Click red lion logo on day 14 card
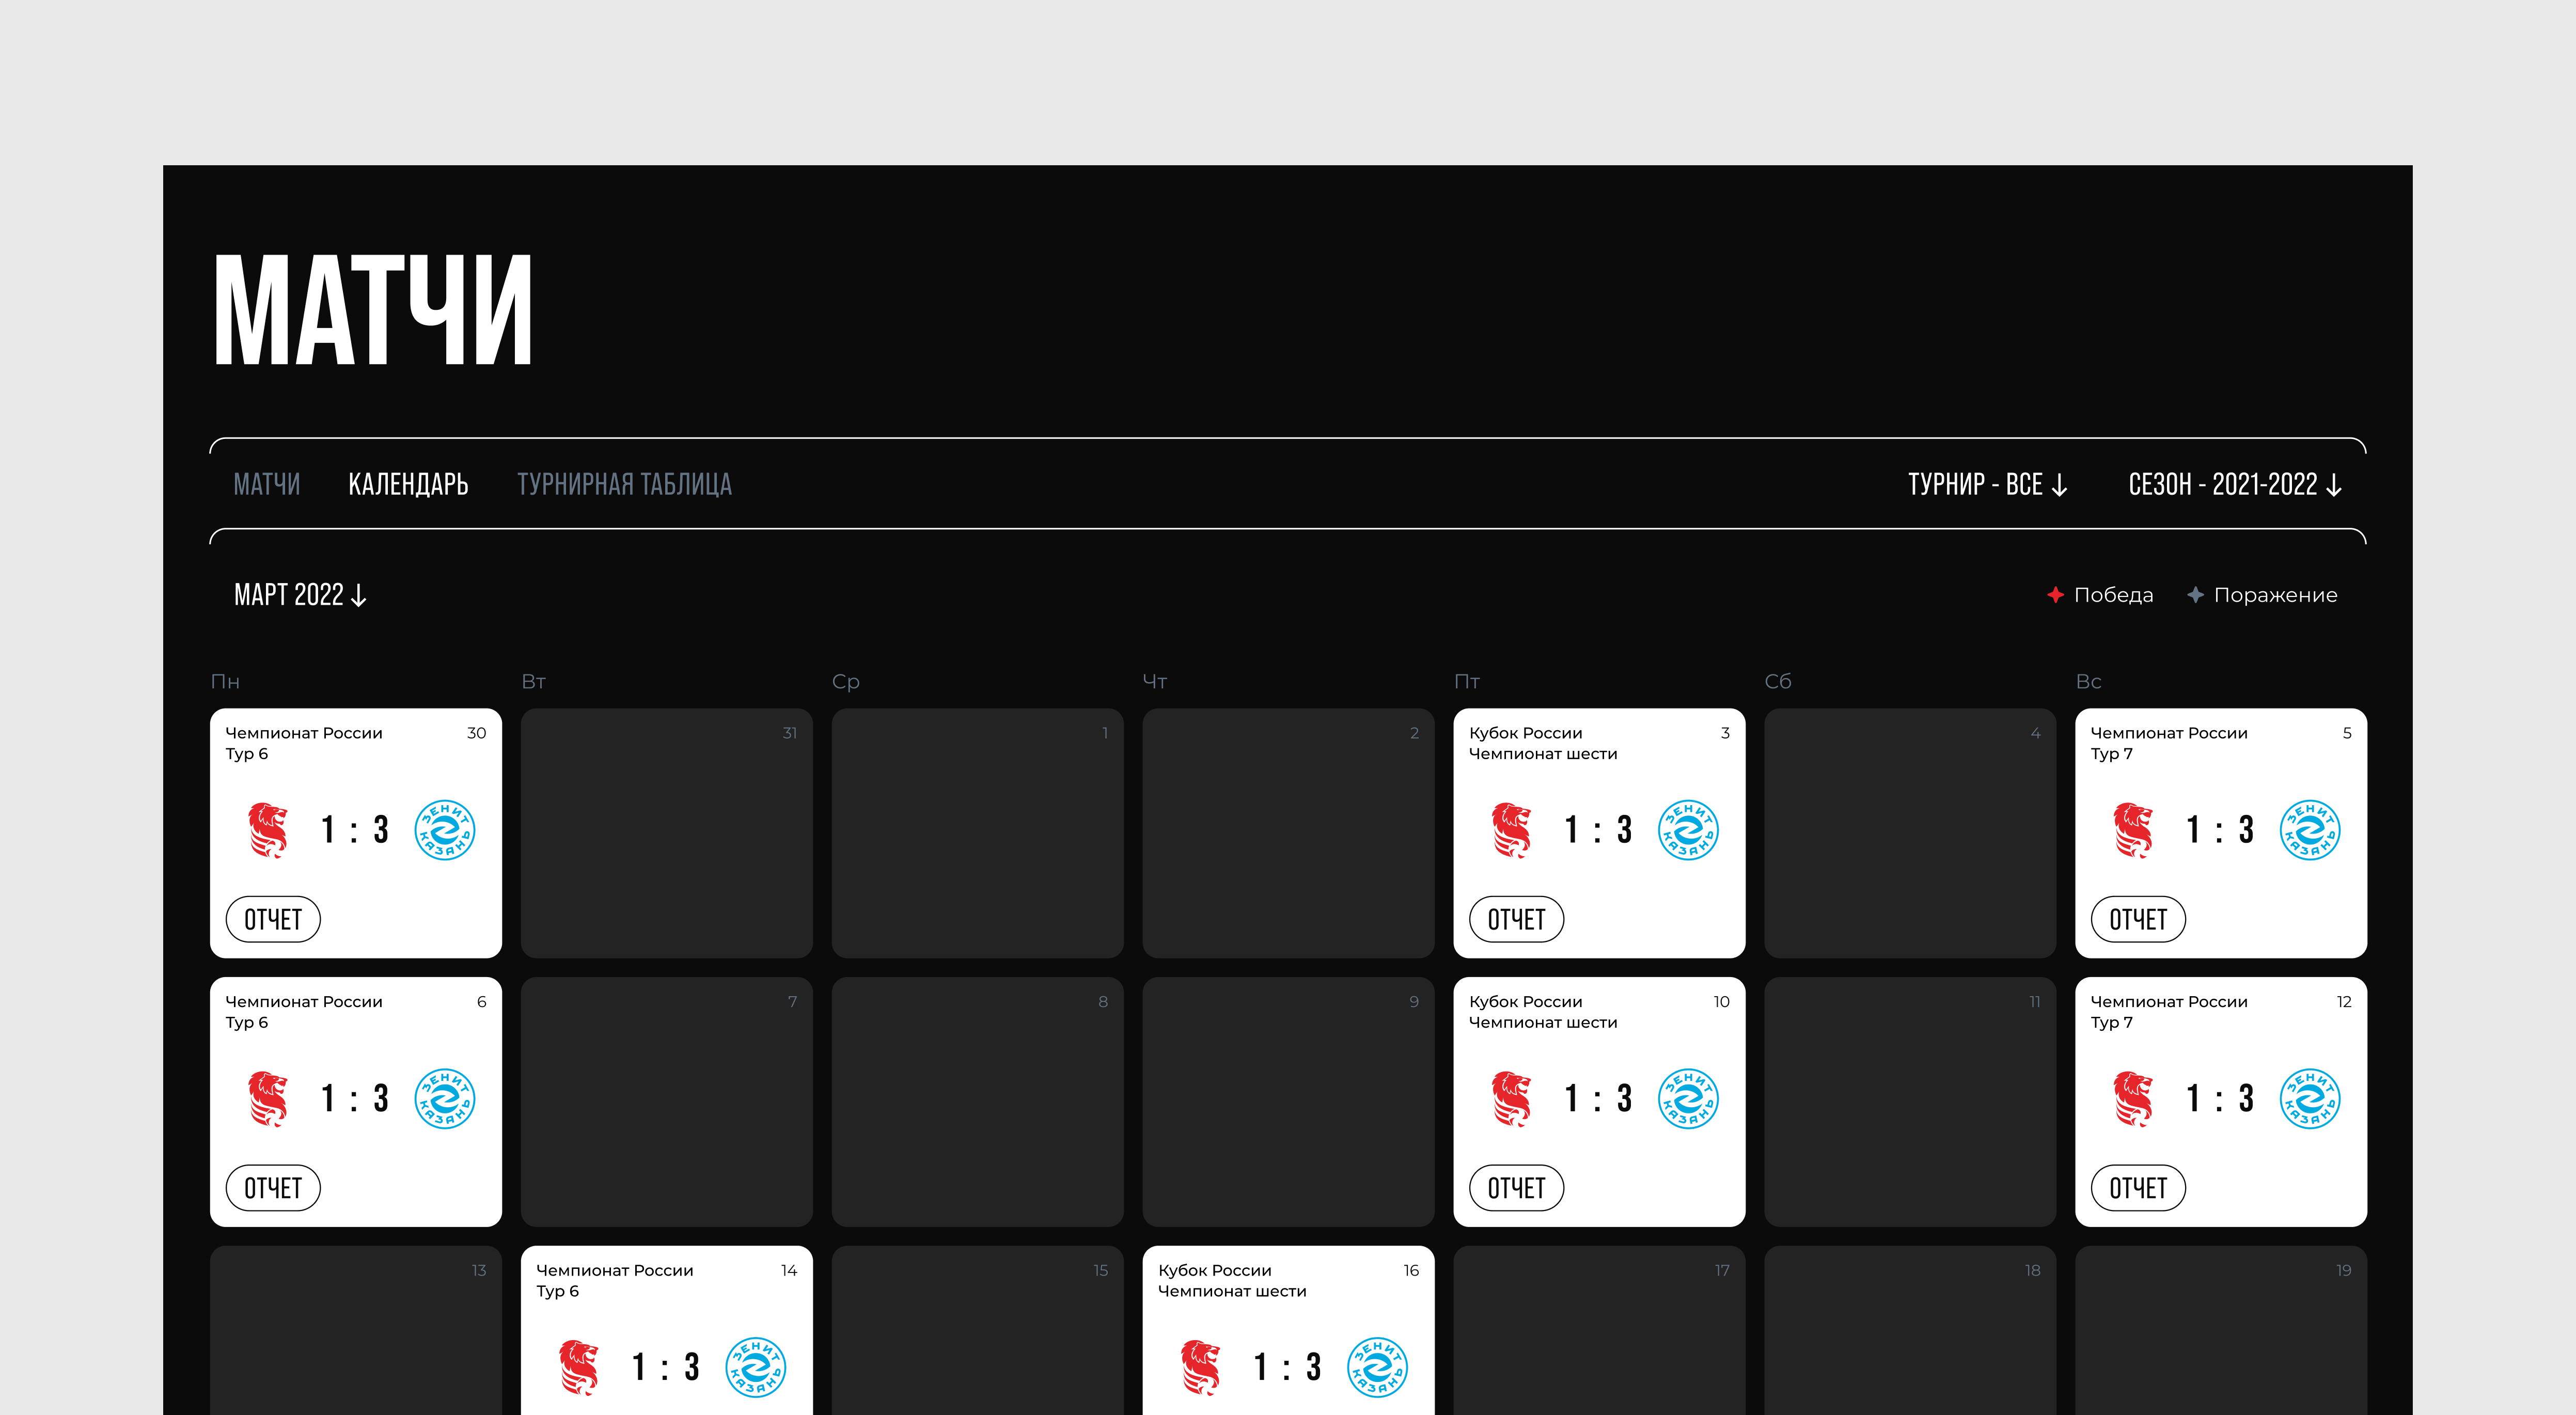 [x=579, y=1368]
